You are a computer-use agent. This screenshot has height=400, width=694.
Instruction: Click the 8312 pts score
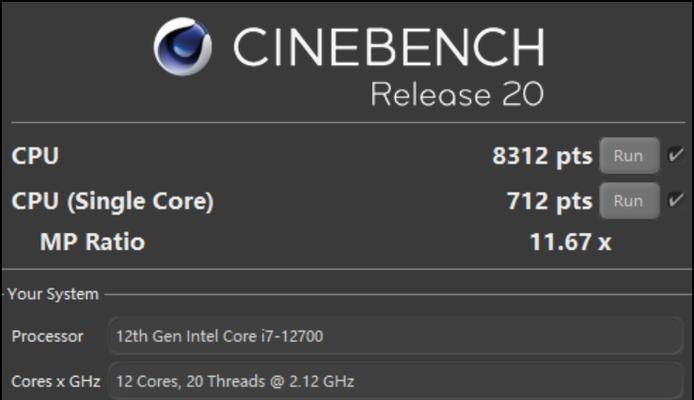point(542,156)
